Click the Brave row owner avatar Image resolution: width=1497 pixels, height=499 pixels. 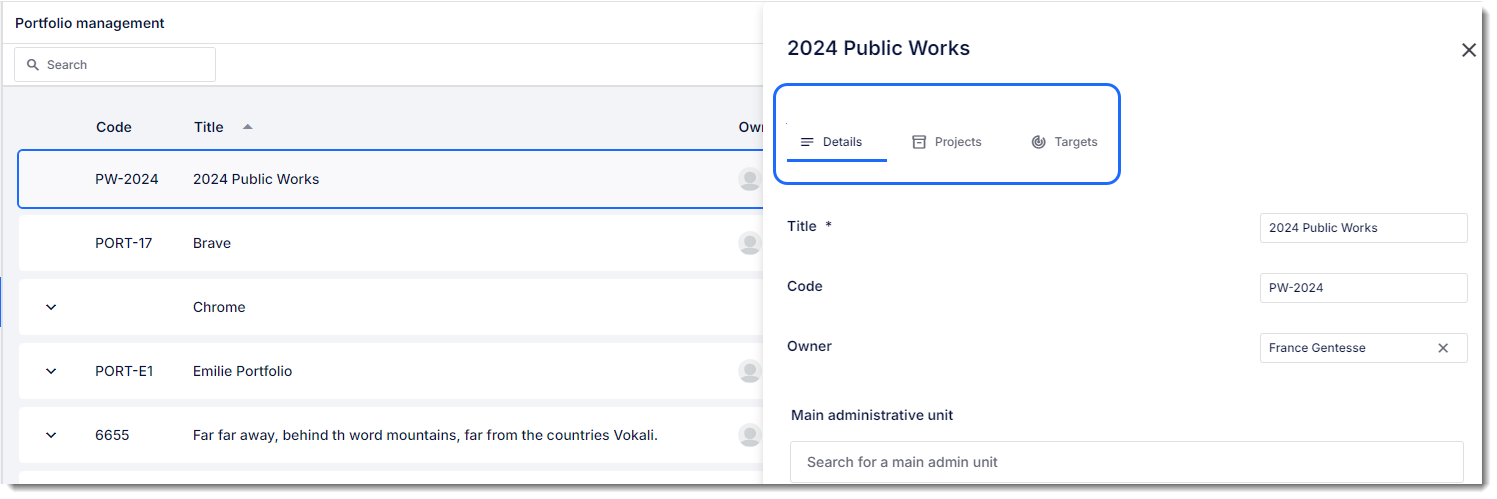point(749,243)
